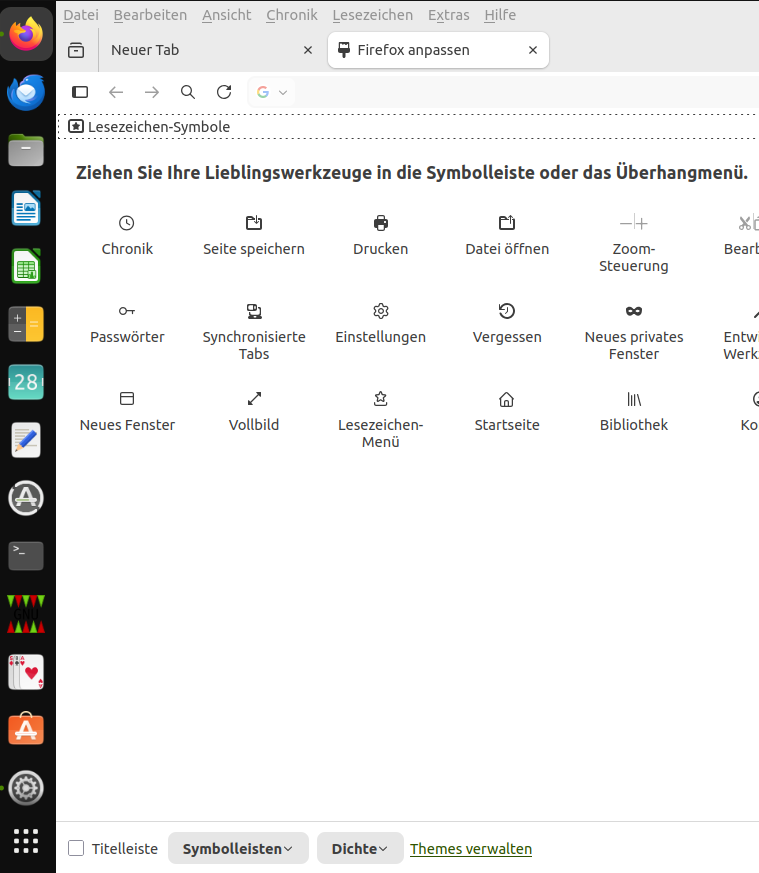Click the Passwörter key icon
759x873 pixels.
(127, 311)
